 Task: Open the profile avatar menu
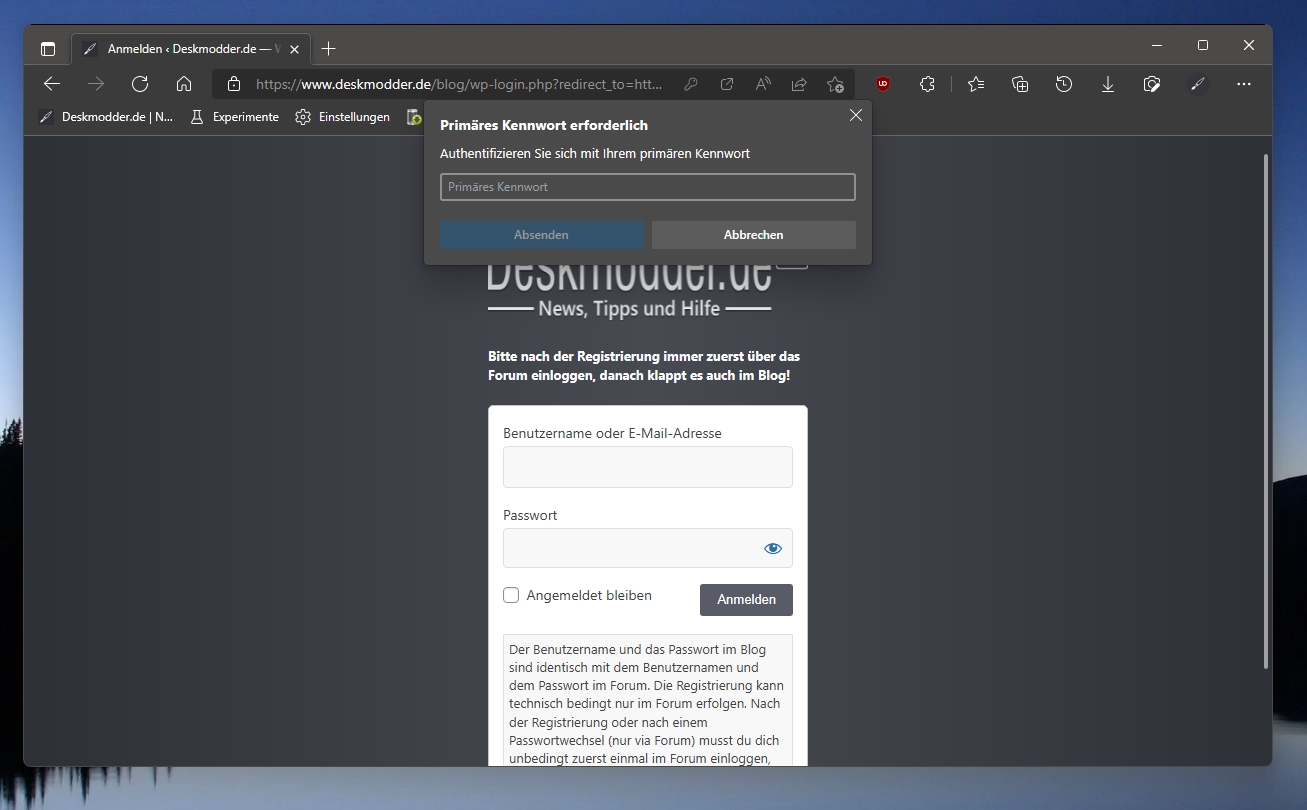pos(1198,84)
